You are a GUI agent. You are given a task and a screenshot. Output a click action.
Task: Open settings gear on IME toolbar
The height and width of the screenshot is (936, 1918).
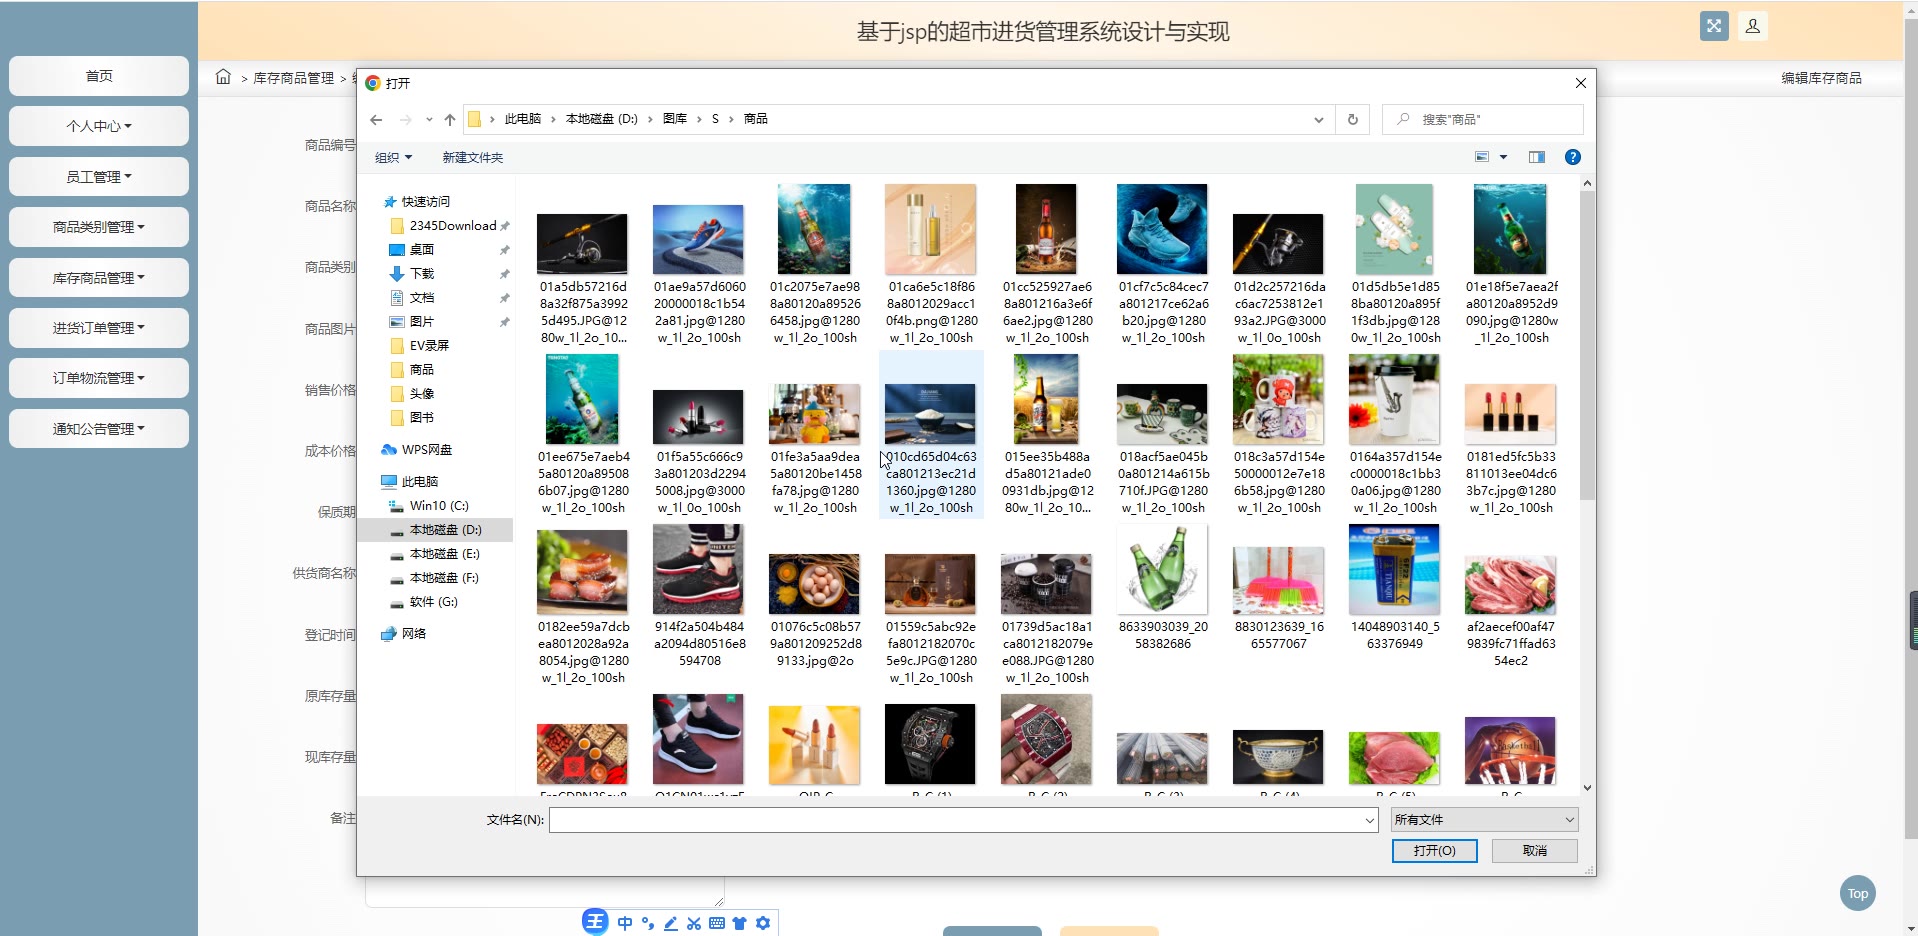click(763, 923)
